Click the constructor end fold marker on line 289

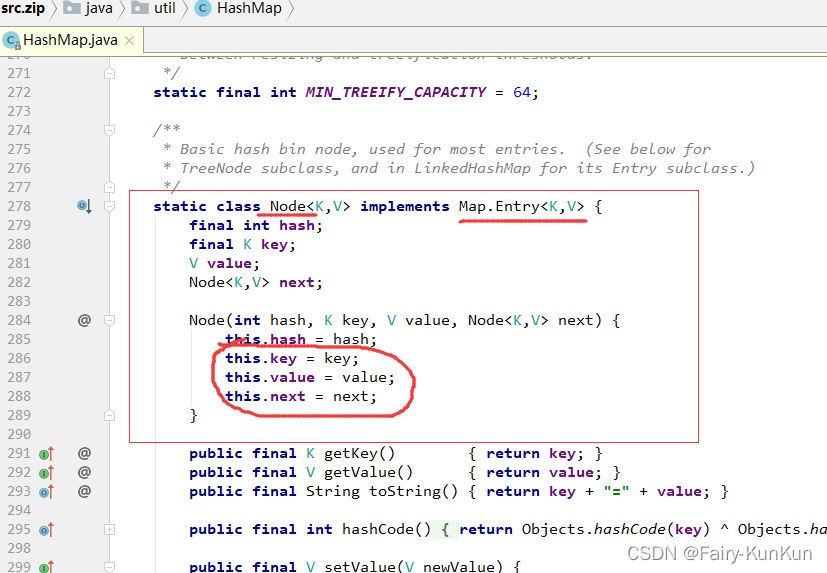coord(110,415)
